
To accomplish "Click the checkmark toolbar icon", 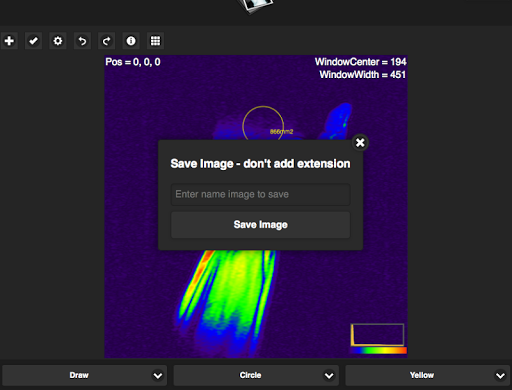I will (33, 41).
